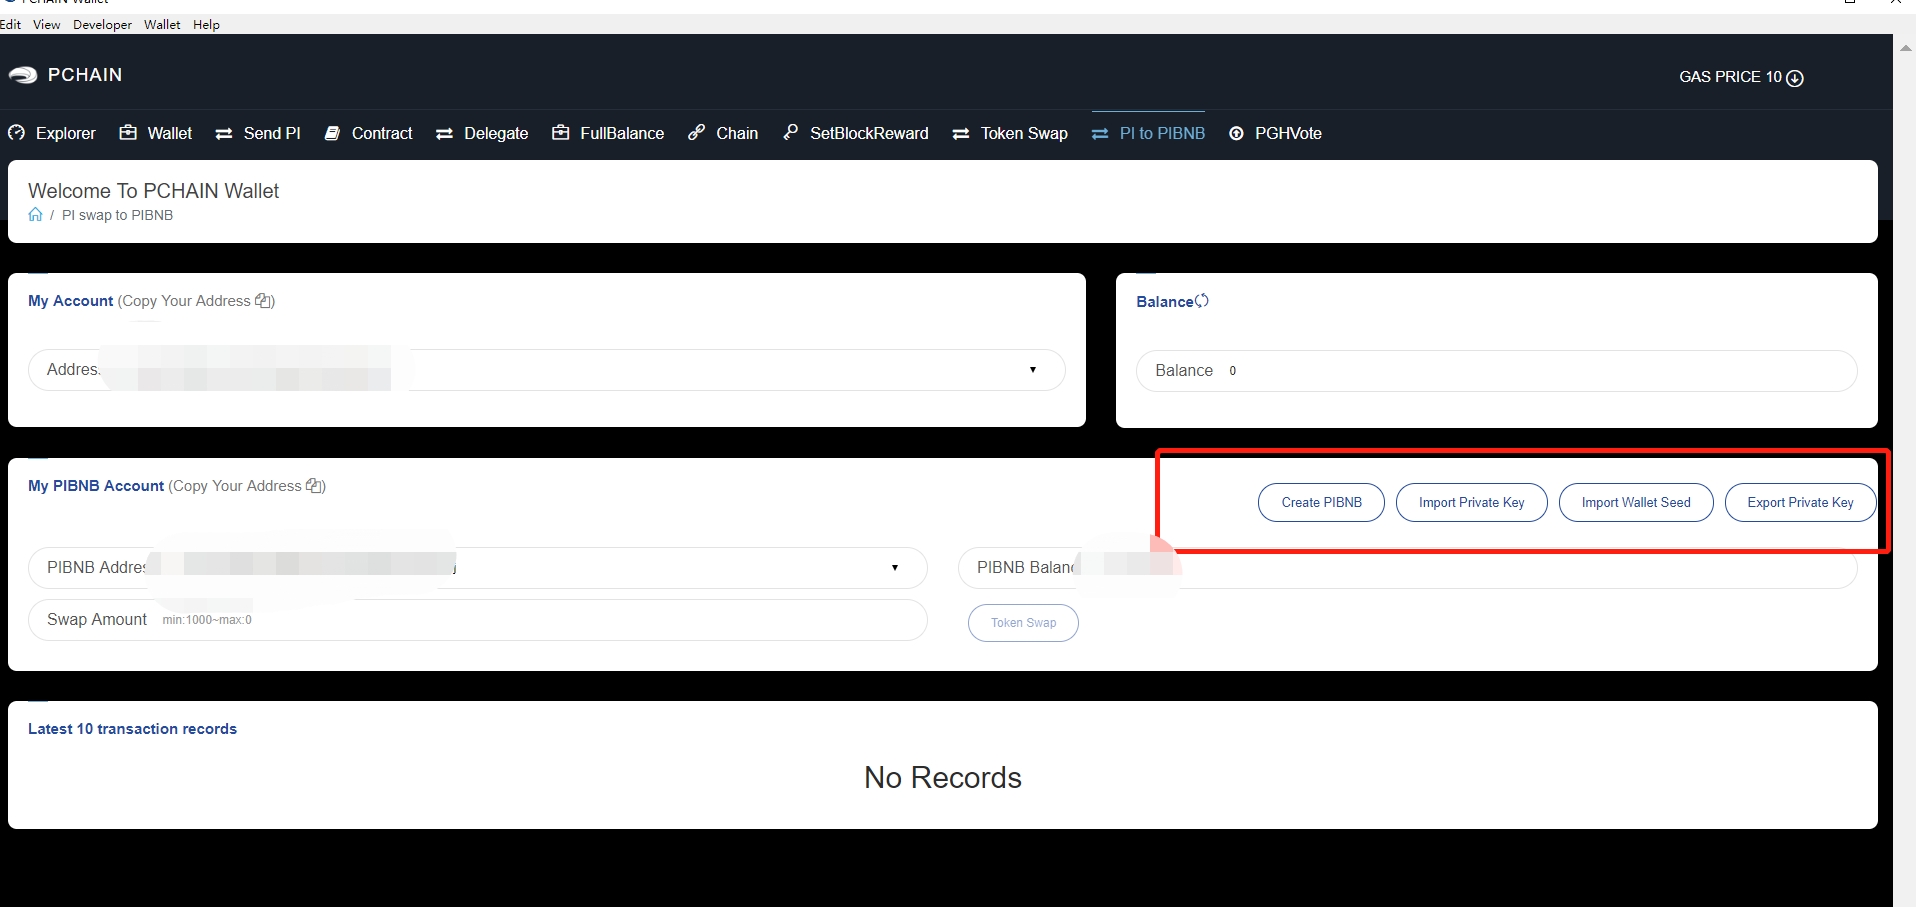Switch to the PI to PIBNB tab

pyautogui.click(x=1148, y=133)
